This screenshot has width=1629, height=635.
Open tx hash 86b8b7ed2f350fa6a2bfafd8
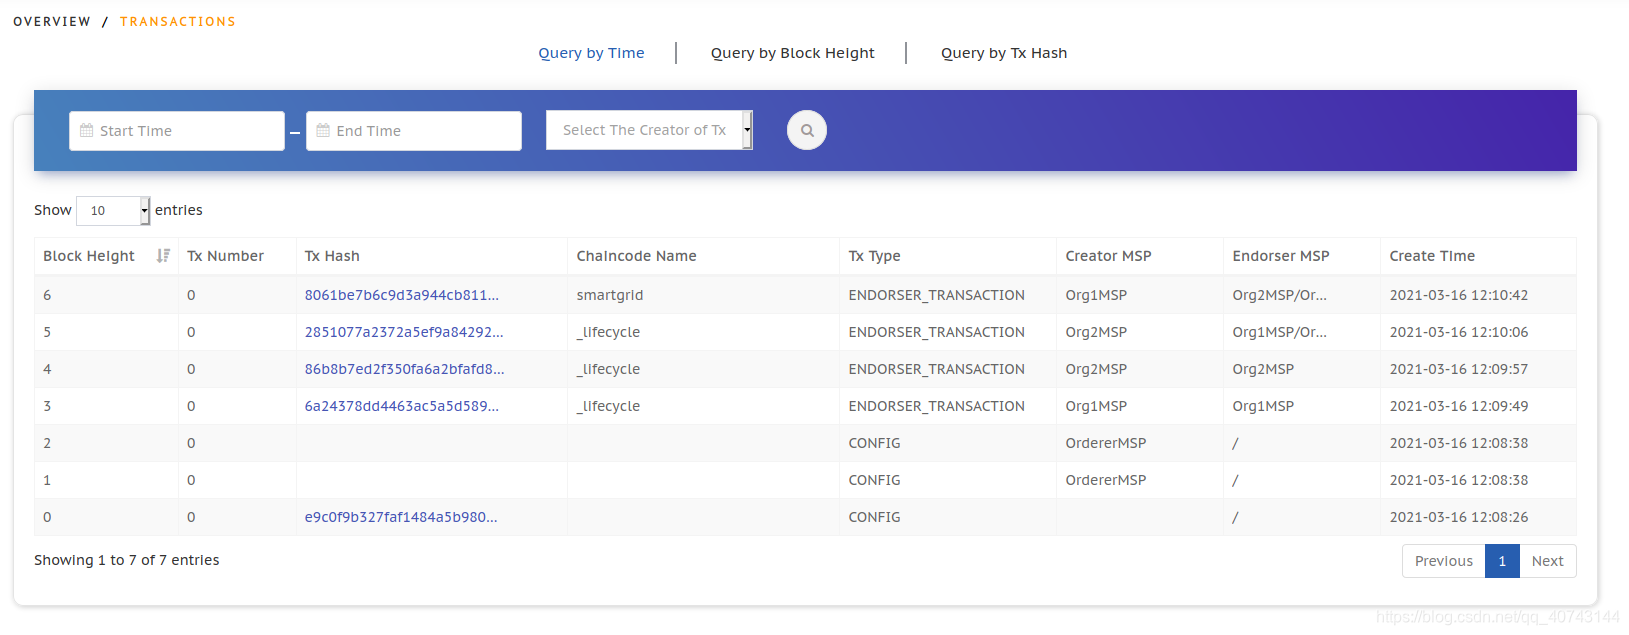(x=404, y=369)
